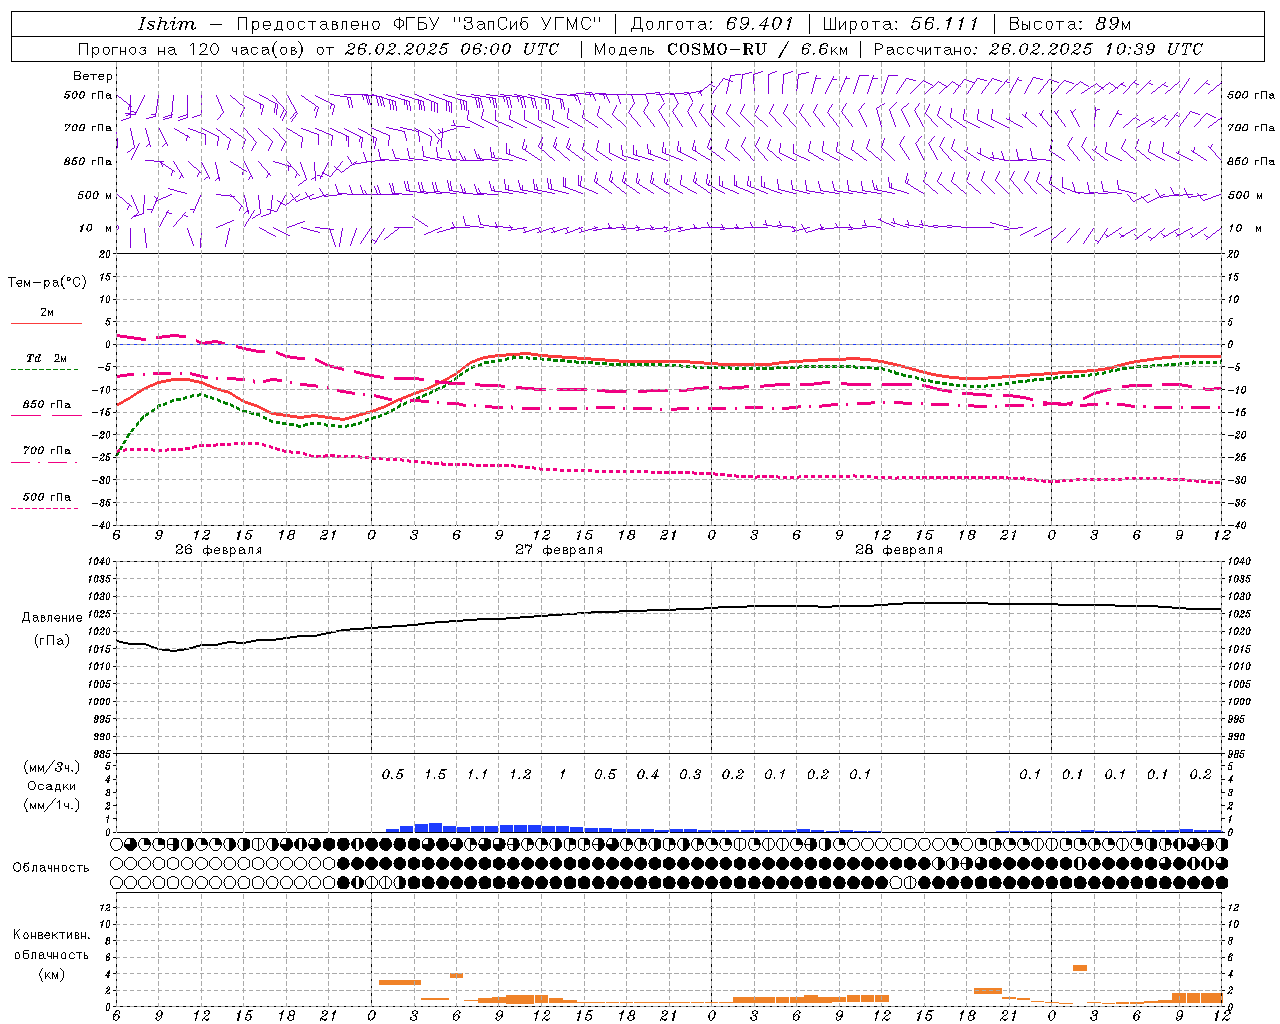Click the 26 февраля date label
Image resolution: width=1280 pixels, height=1024 pixels.
coord(219,550)
